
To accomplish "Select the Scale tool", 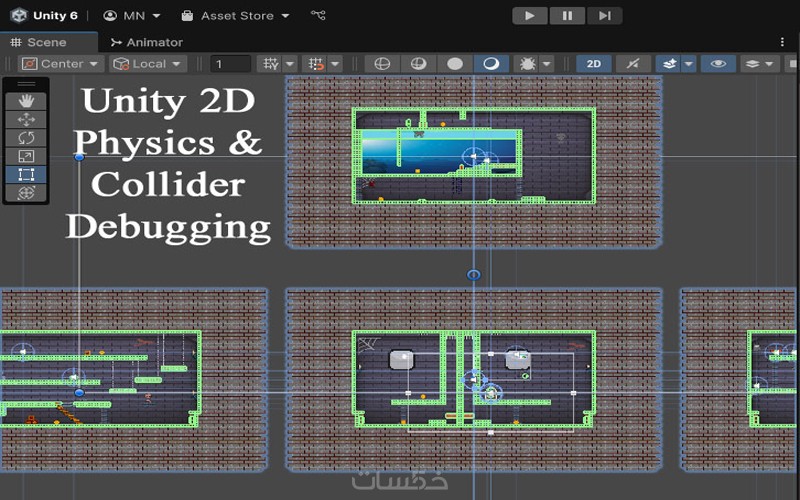I will click(26, 156).
